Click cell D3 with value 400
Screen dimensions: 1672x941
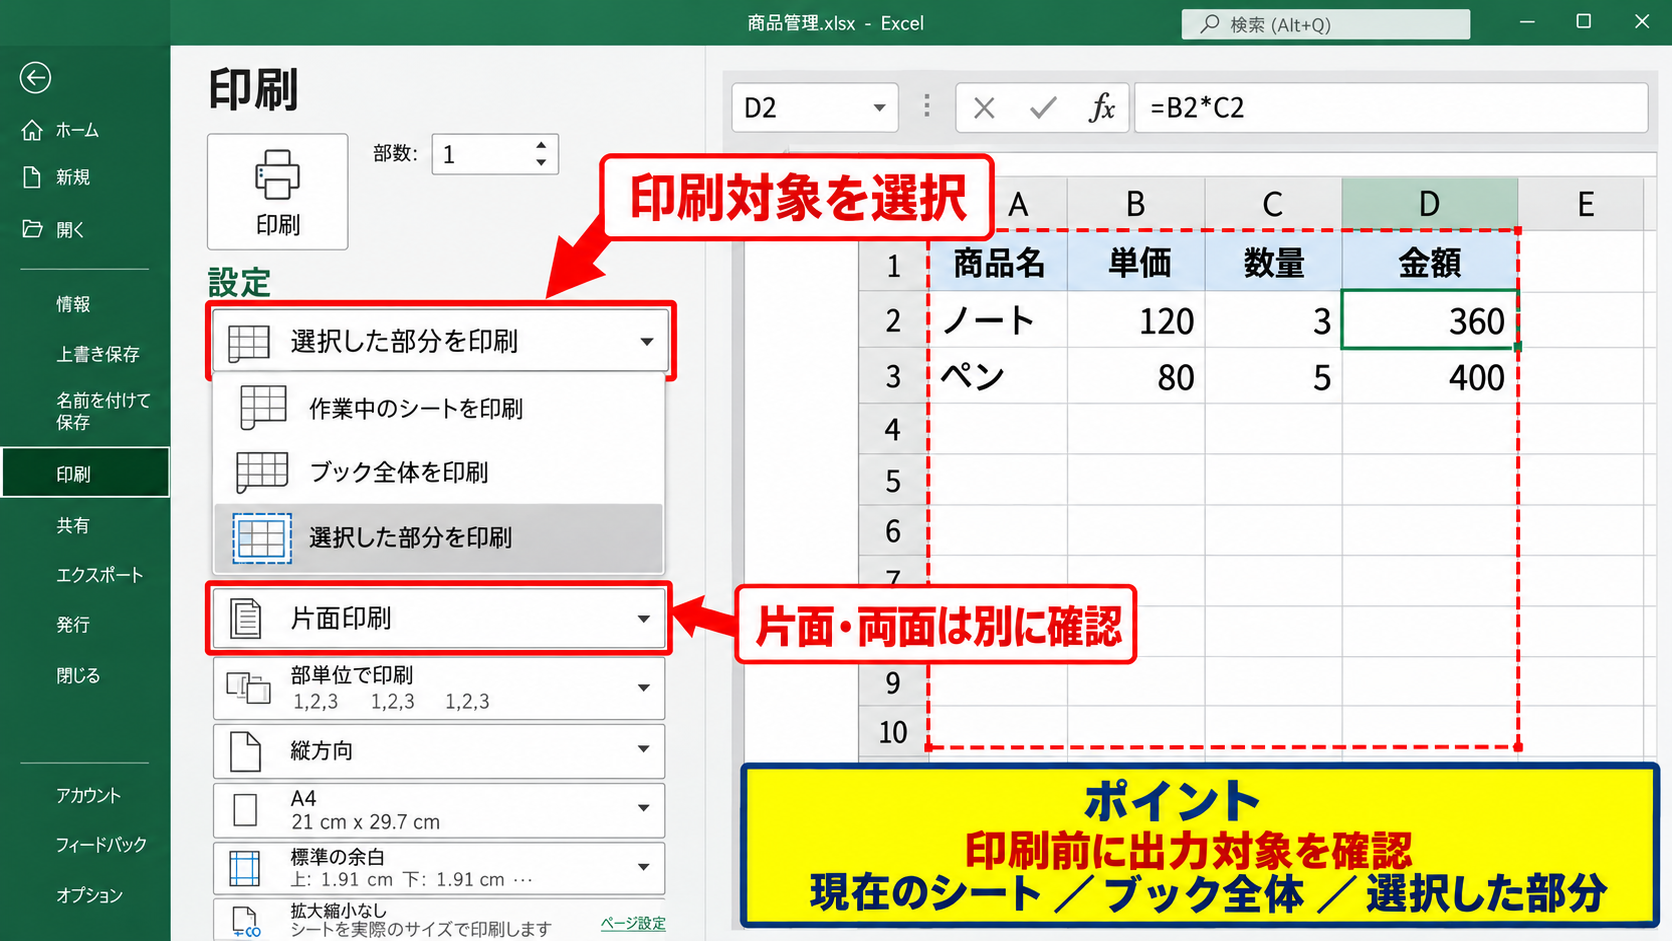coord(1430,376)
